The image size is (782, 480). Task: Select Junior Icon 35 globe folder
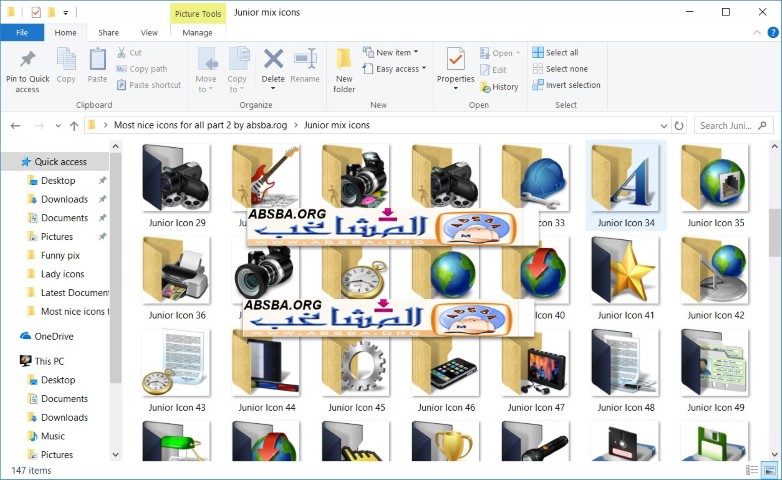click(x=715, y=178)
